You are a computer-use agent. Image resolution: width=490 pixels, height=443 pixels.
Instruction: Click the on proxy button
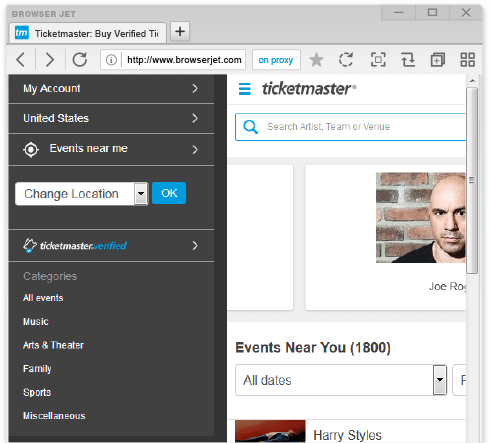(x=276, y=60)
